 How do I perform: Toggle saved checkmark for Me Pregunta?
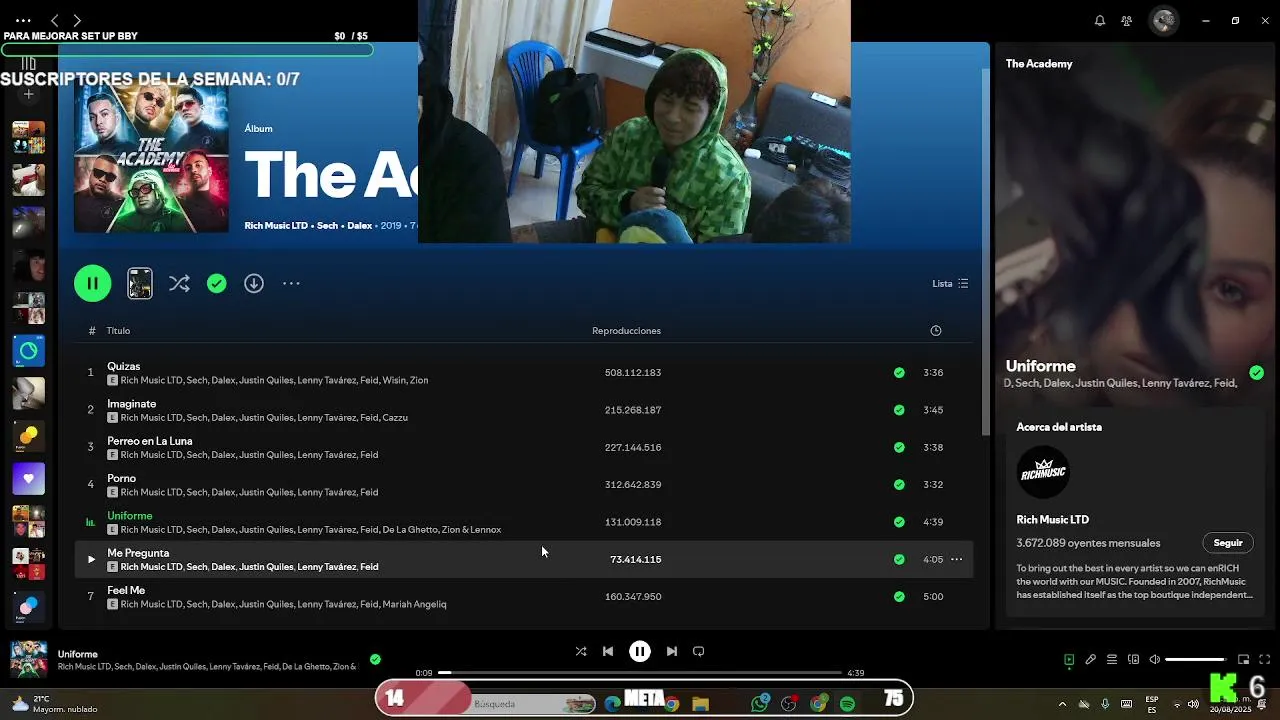click(899, 559)
